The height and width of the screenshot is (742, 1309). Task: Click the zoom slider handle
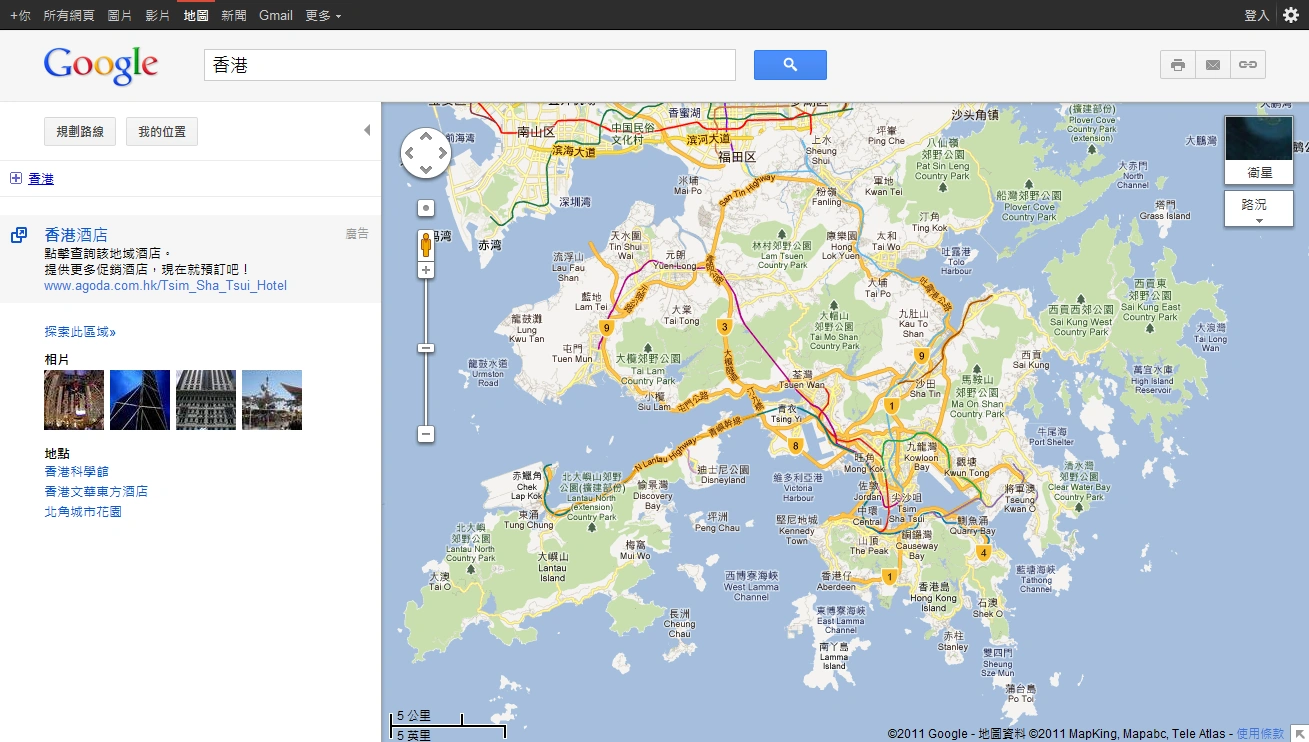click(x=426, y=348)
